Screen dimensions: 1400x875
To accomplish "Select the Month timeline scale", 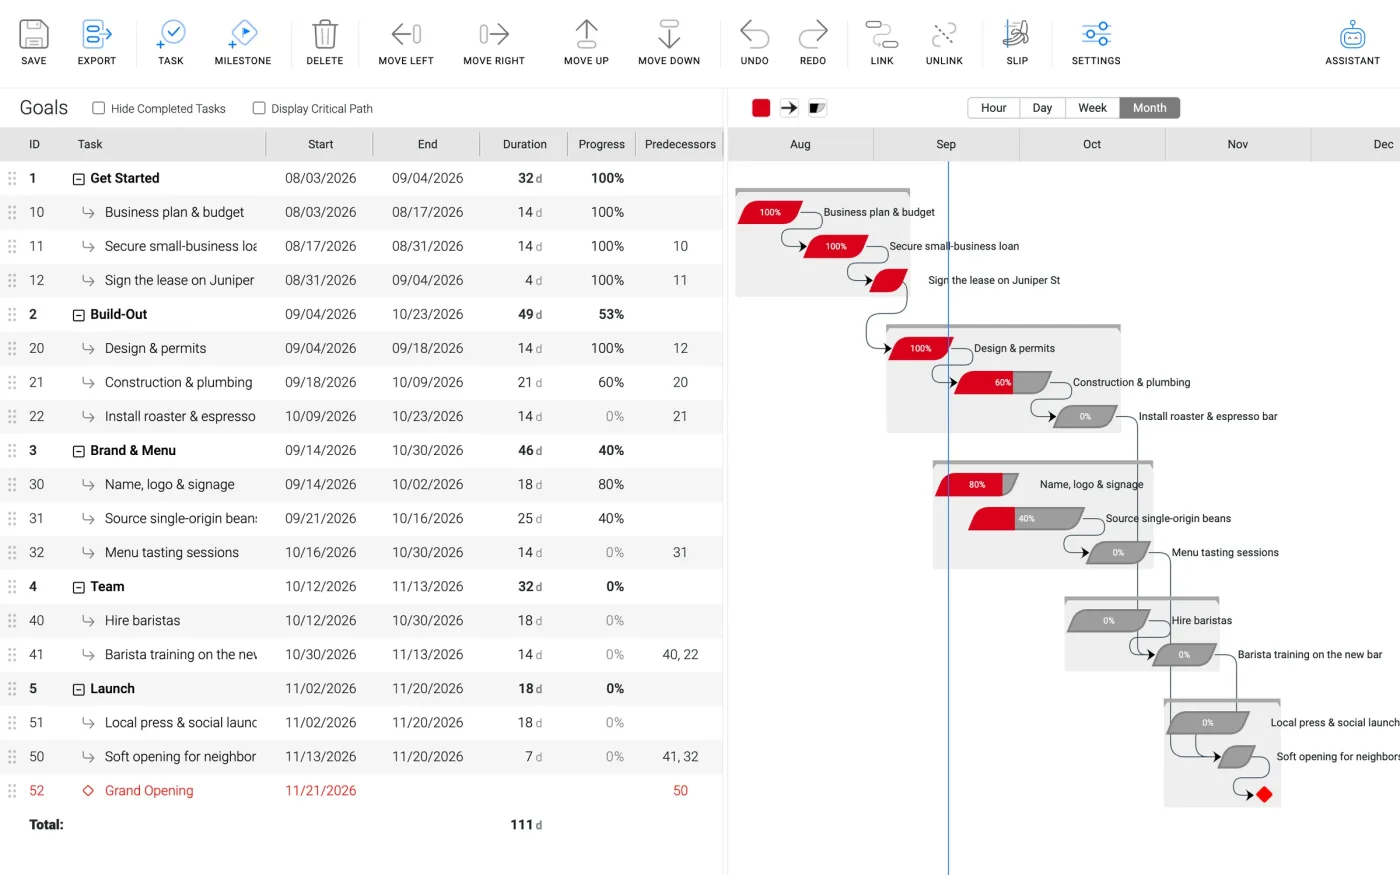I will click(x=1150, y=108).
